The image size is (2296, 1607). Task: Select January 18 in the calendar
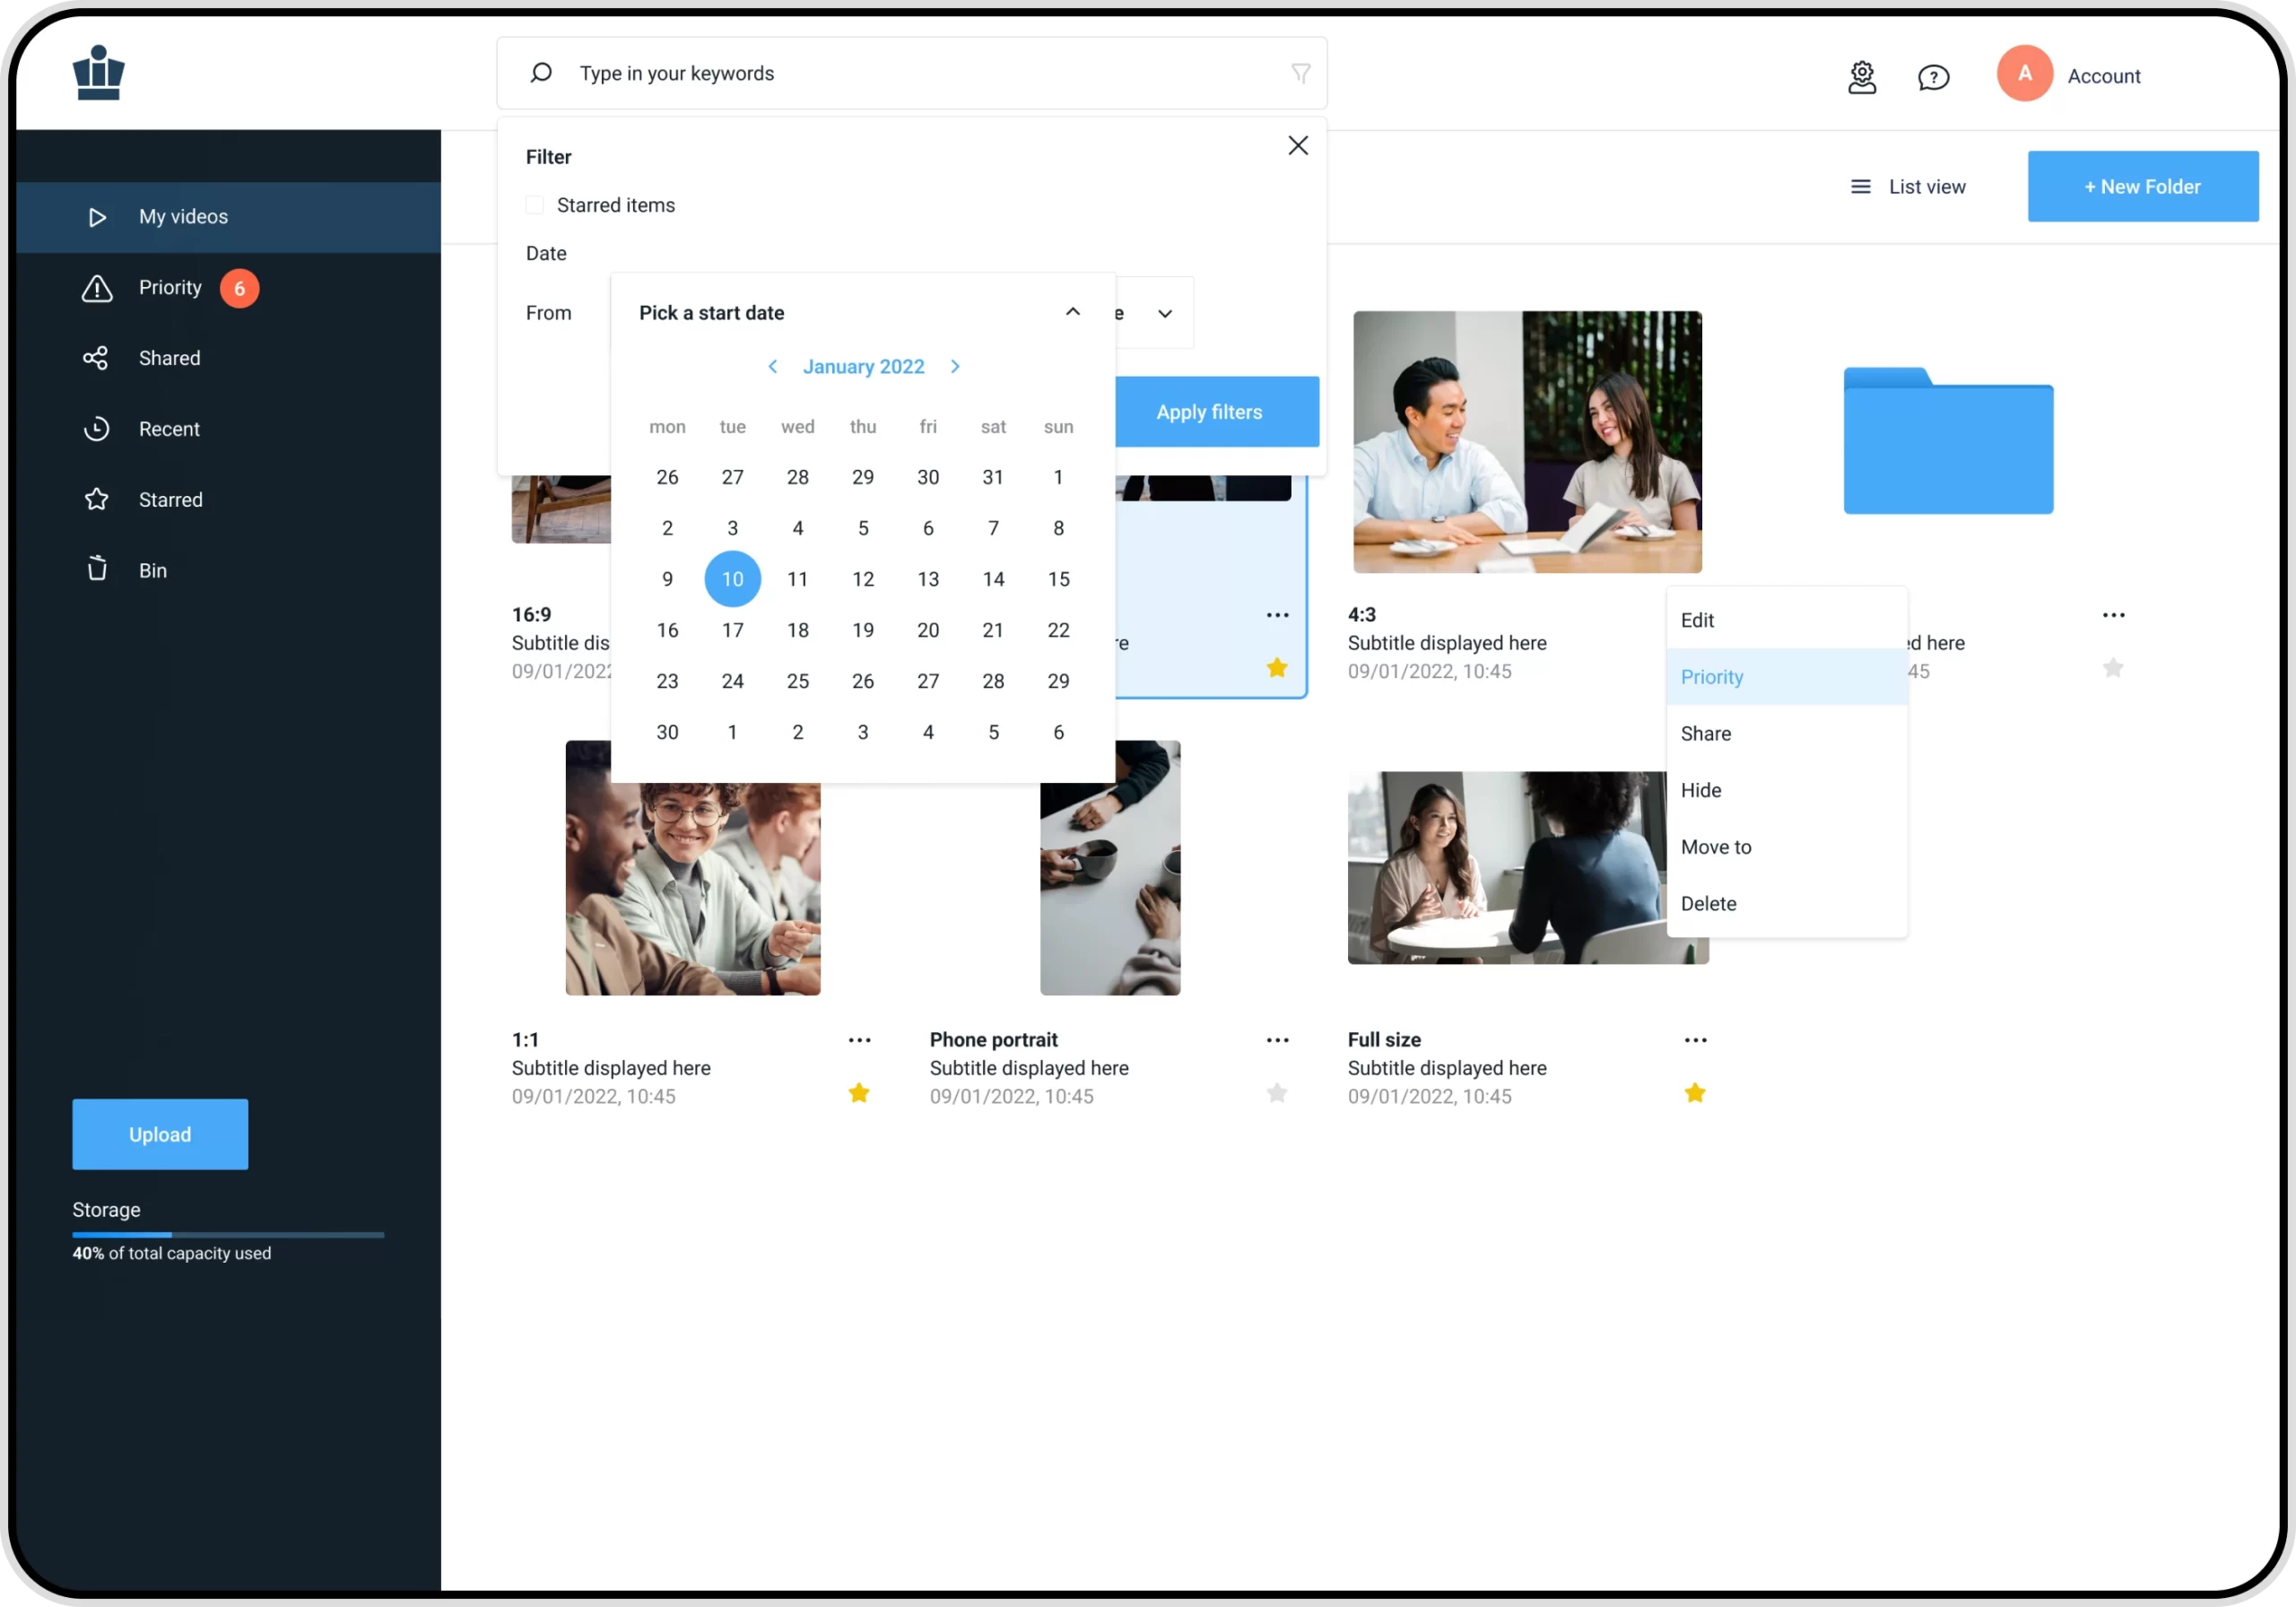click(x=797, y=630)
